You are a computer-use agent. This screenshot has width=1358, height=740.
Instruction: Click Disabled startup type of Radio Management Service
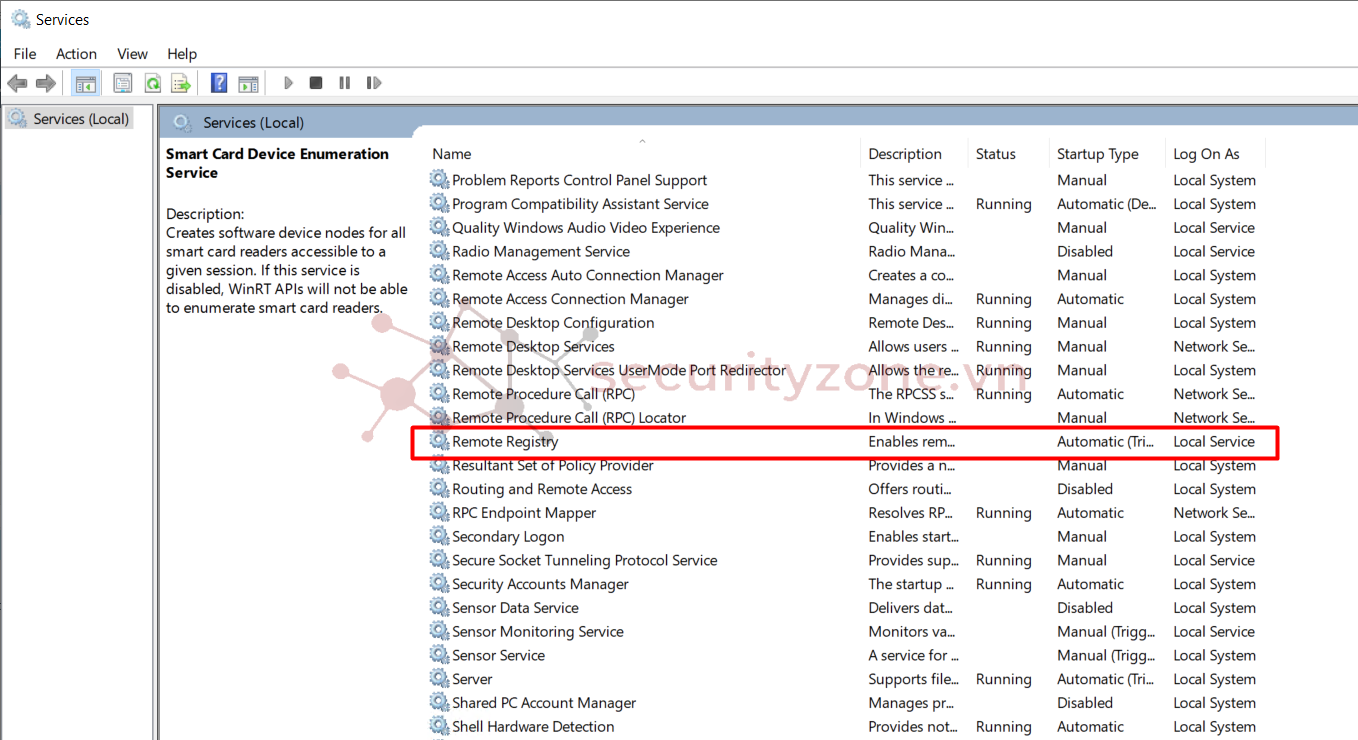[1085, 251]
